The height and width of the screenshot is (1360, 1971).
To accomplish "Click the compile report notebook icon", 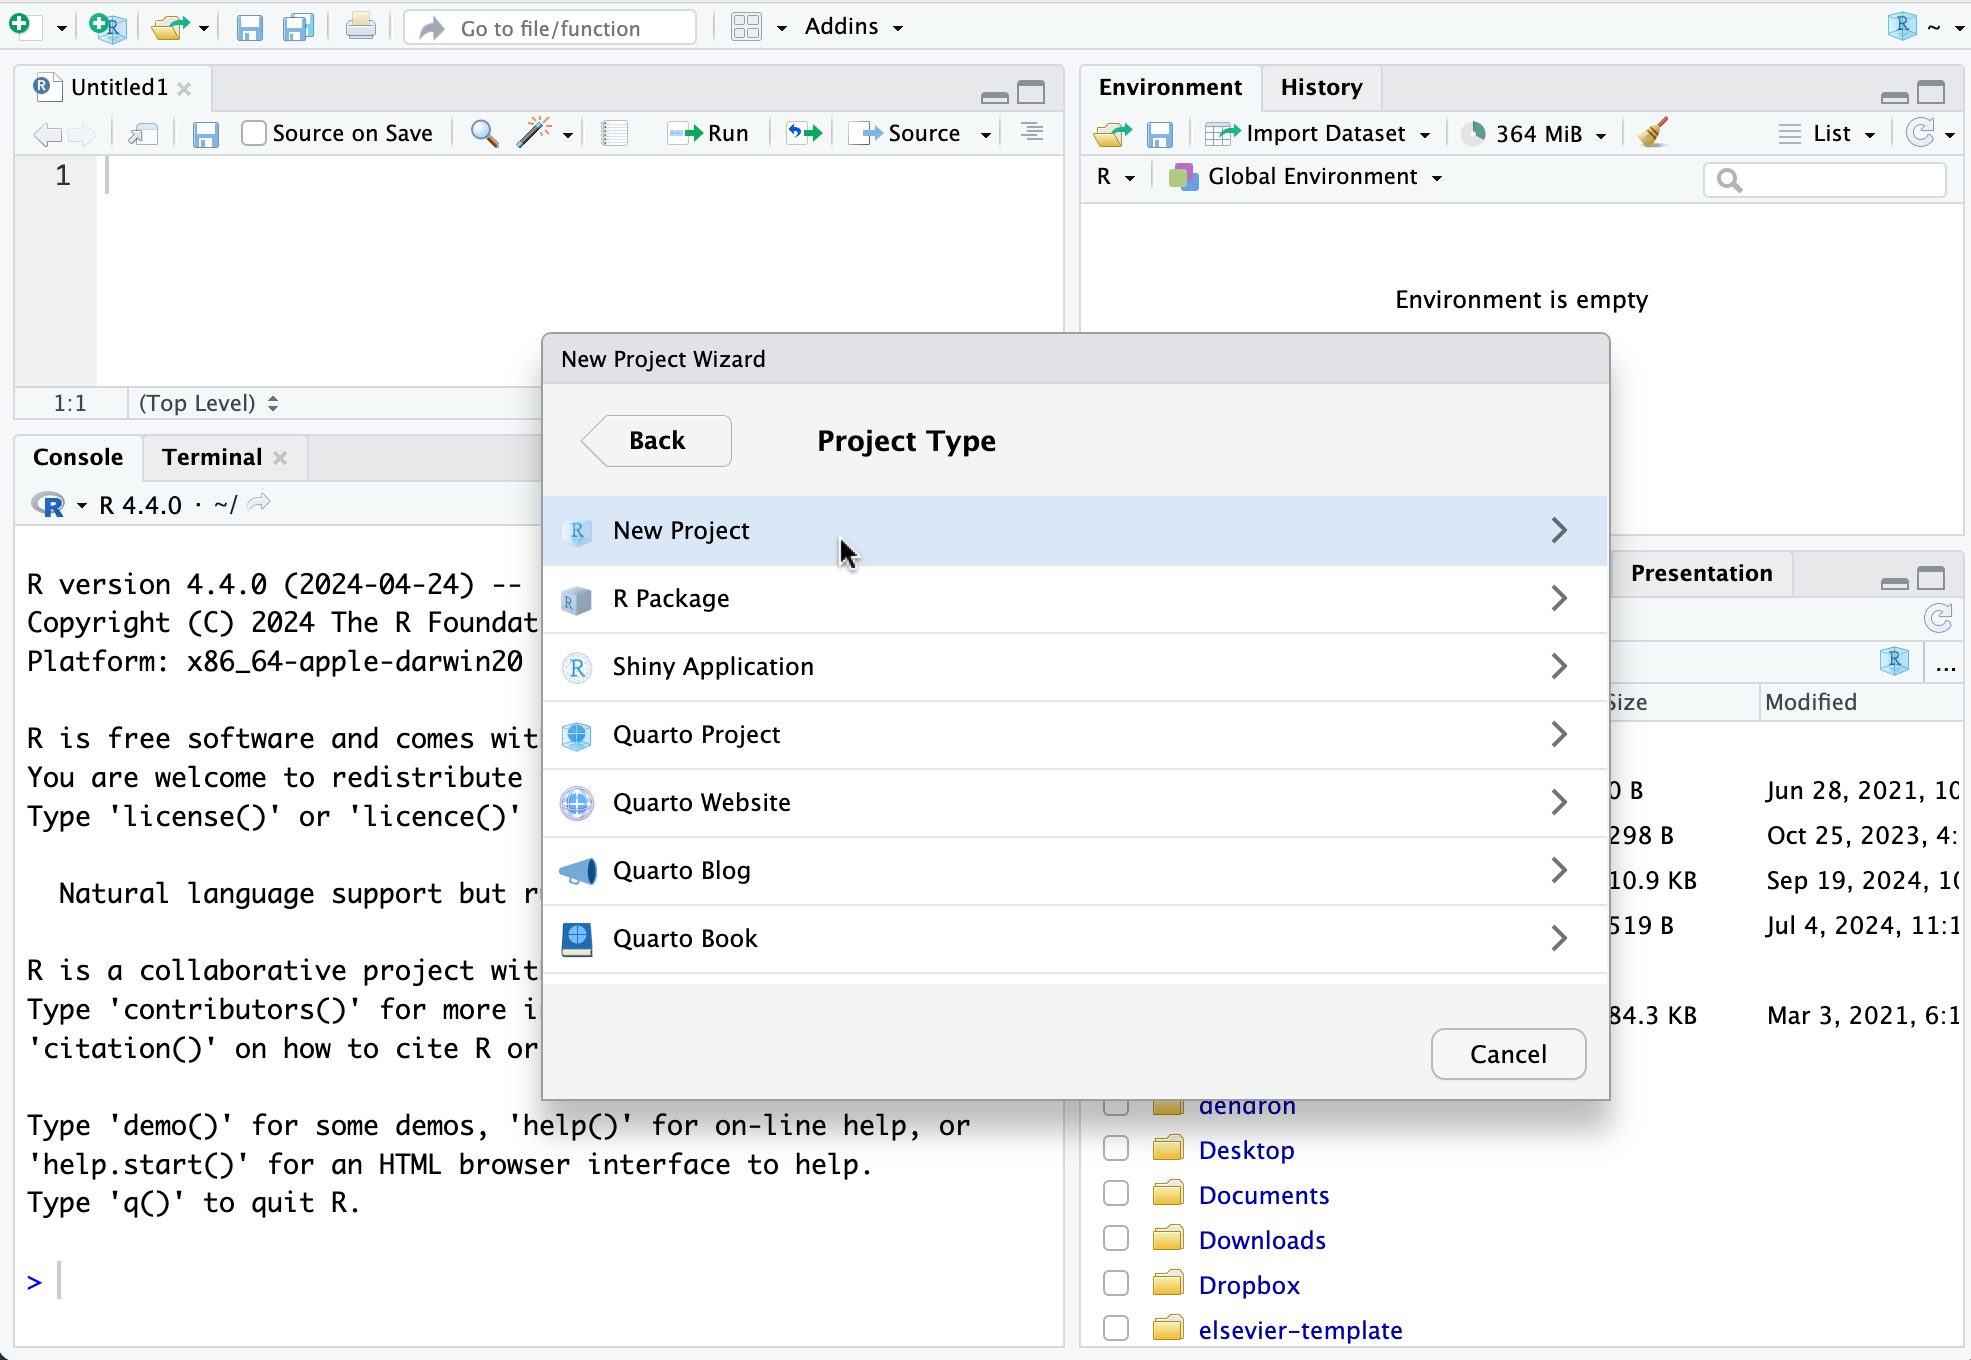I will pyautogui.click(x=614, y=133).
